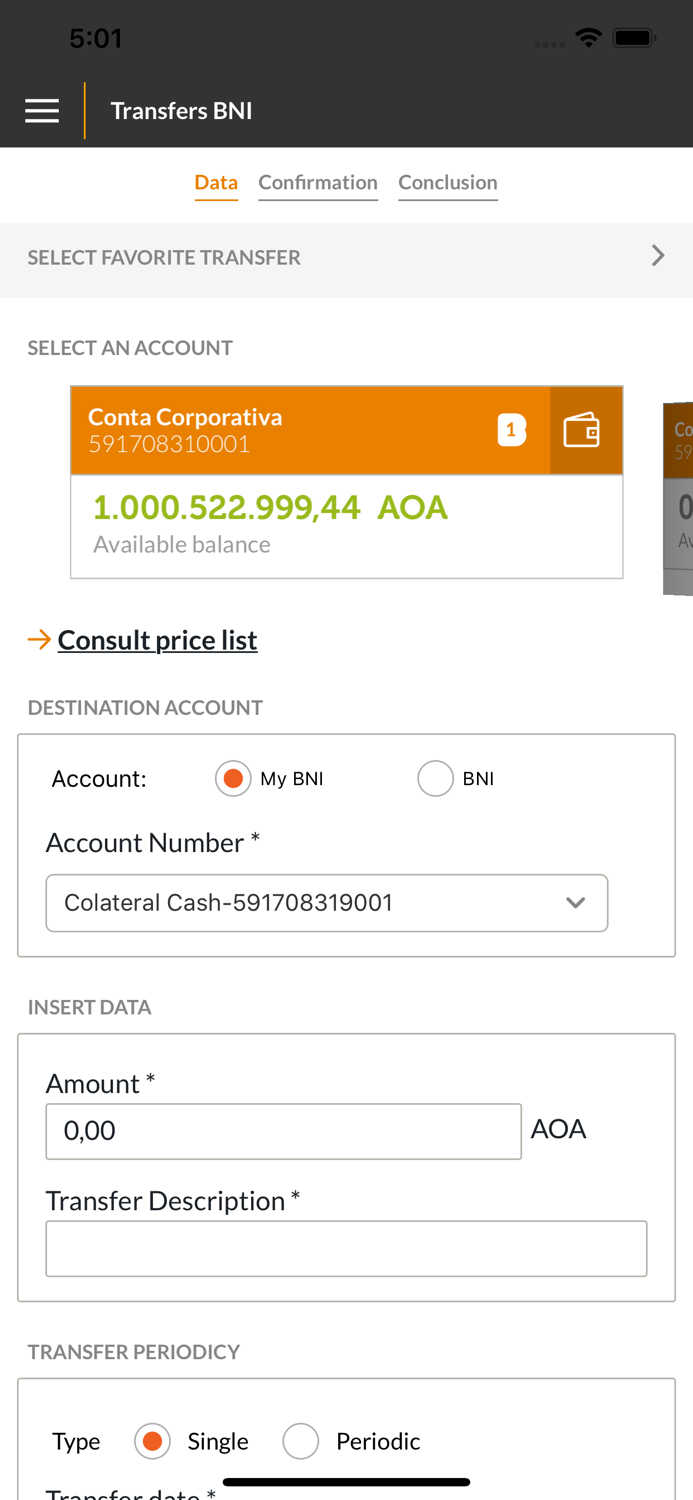This screenshot has width=693, height=1500.
Task: Select the BNI radio button
Action: (436, 779)
